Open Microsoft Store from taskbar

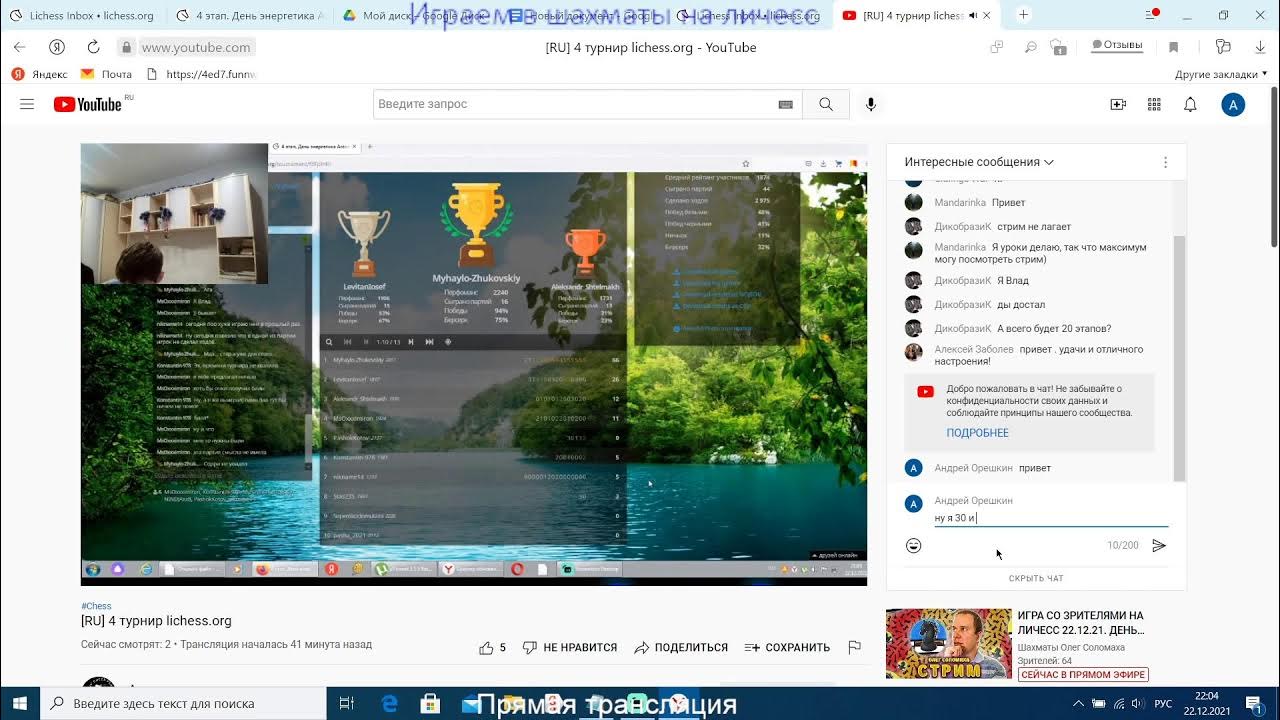[x=430, y=703]
